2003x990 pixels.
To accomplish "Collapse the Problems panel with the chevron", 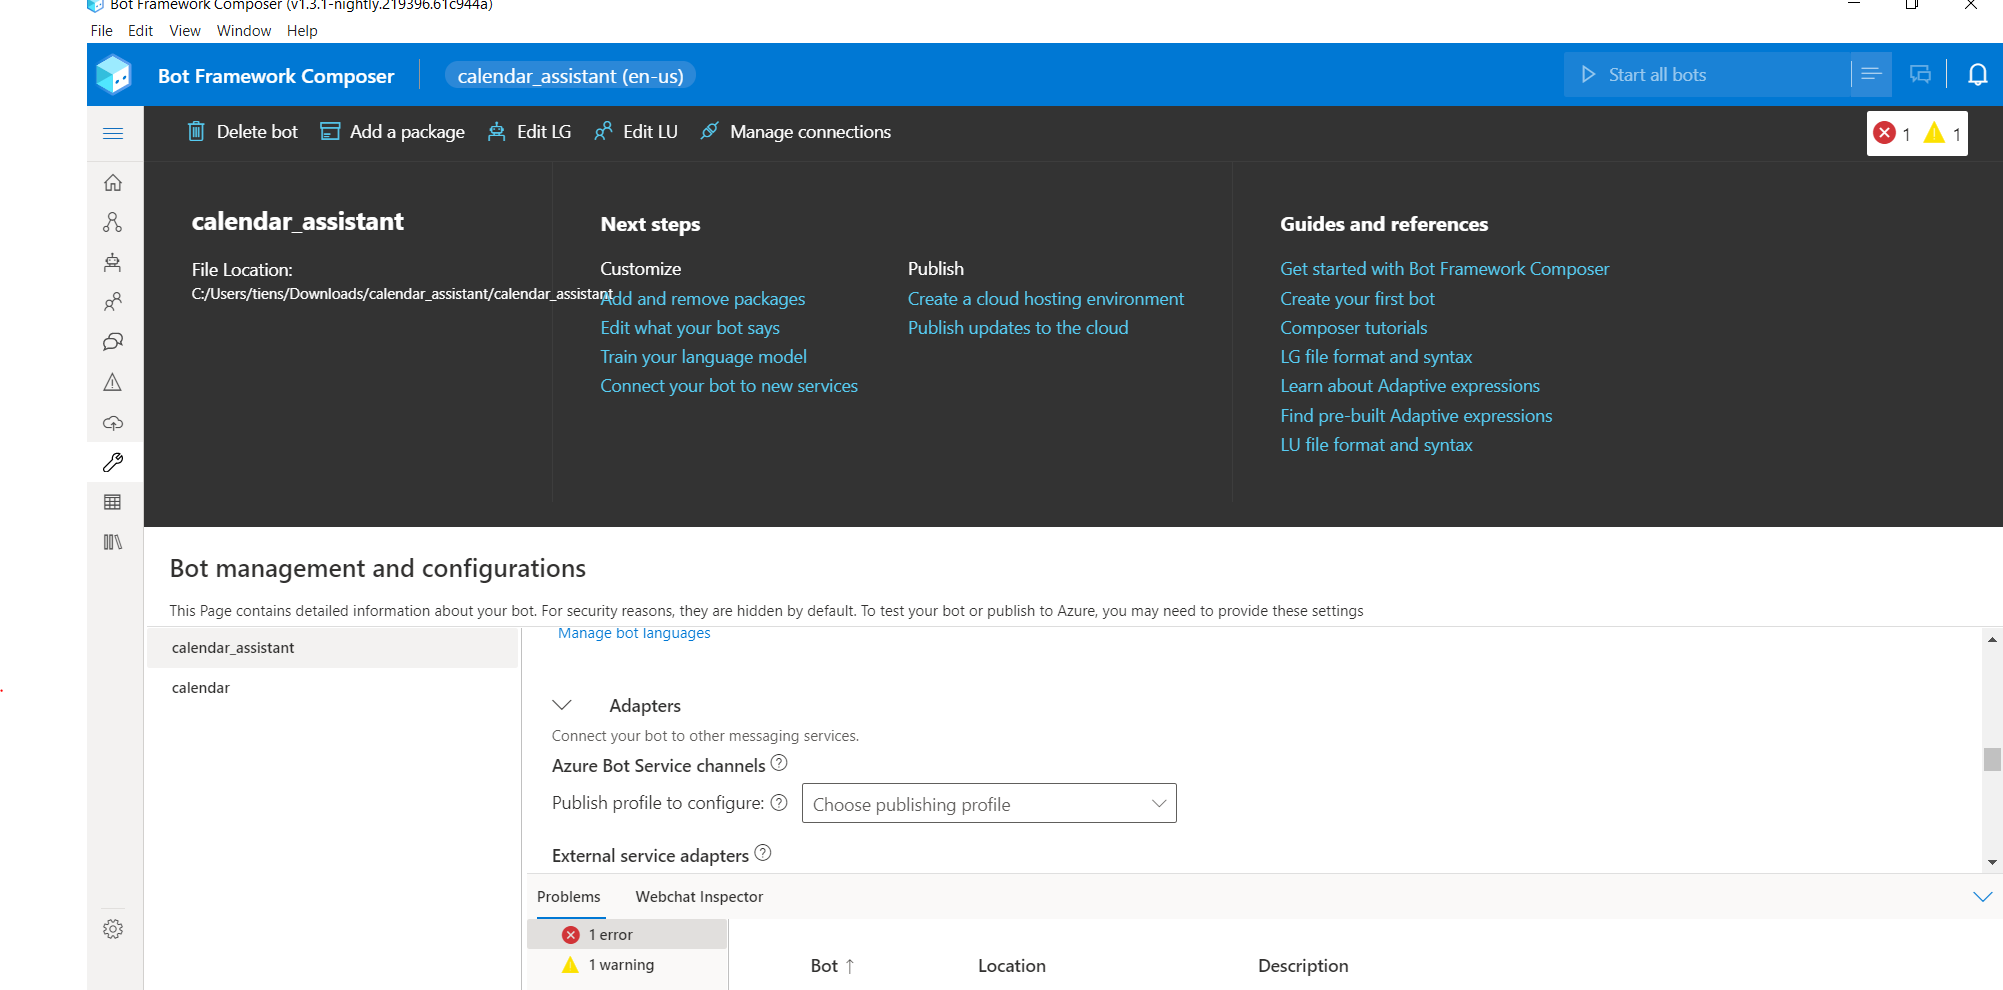I will (1984, 896).
